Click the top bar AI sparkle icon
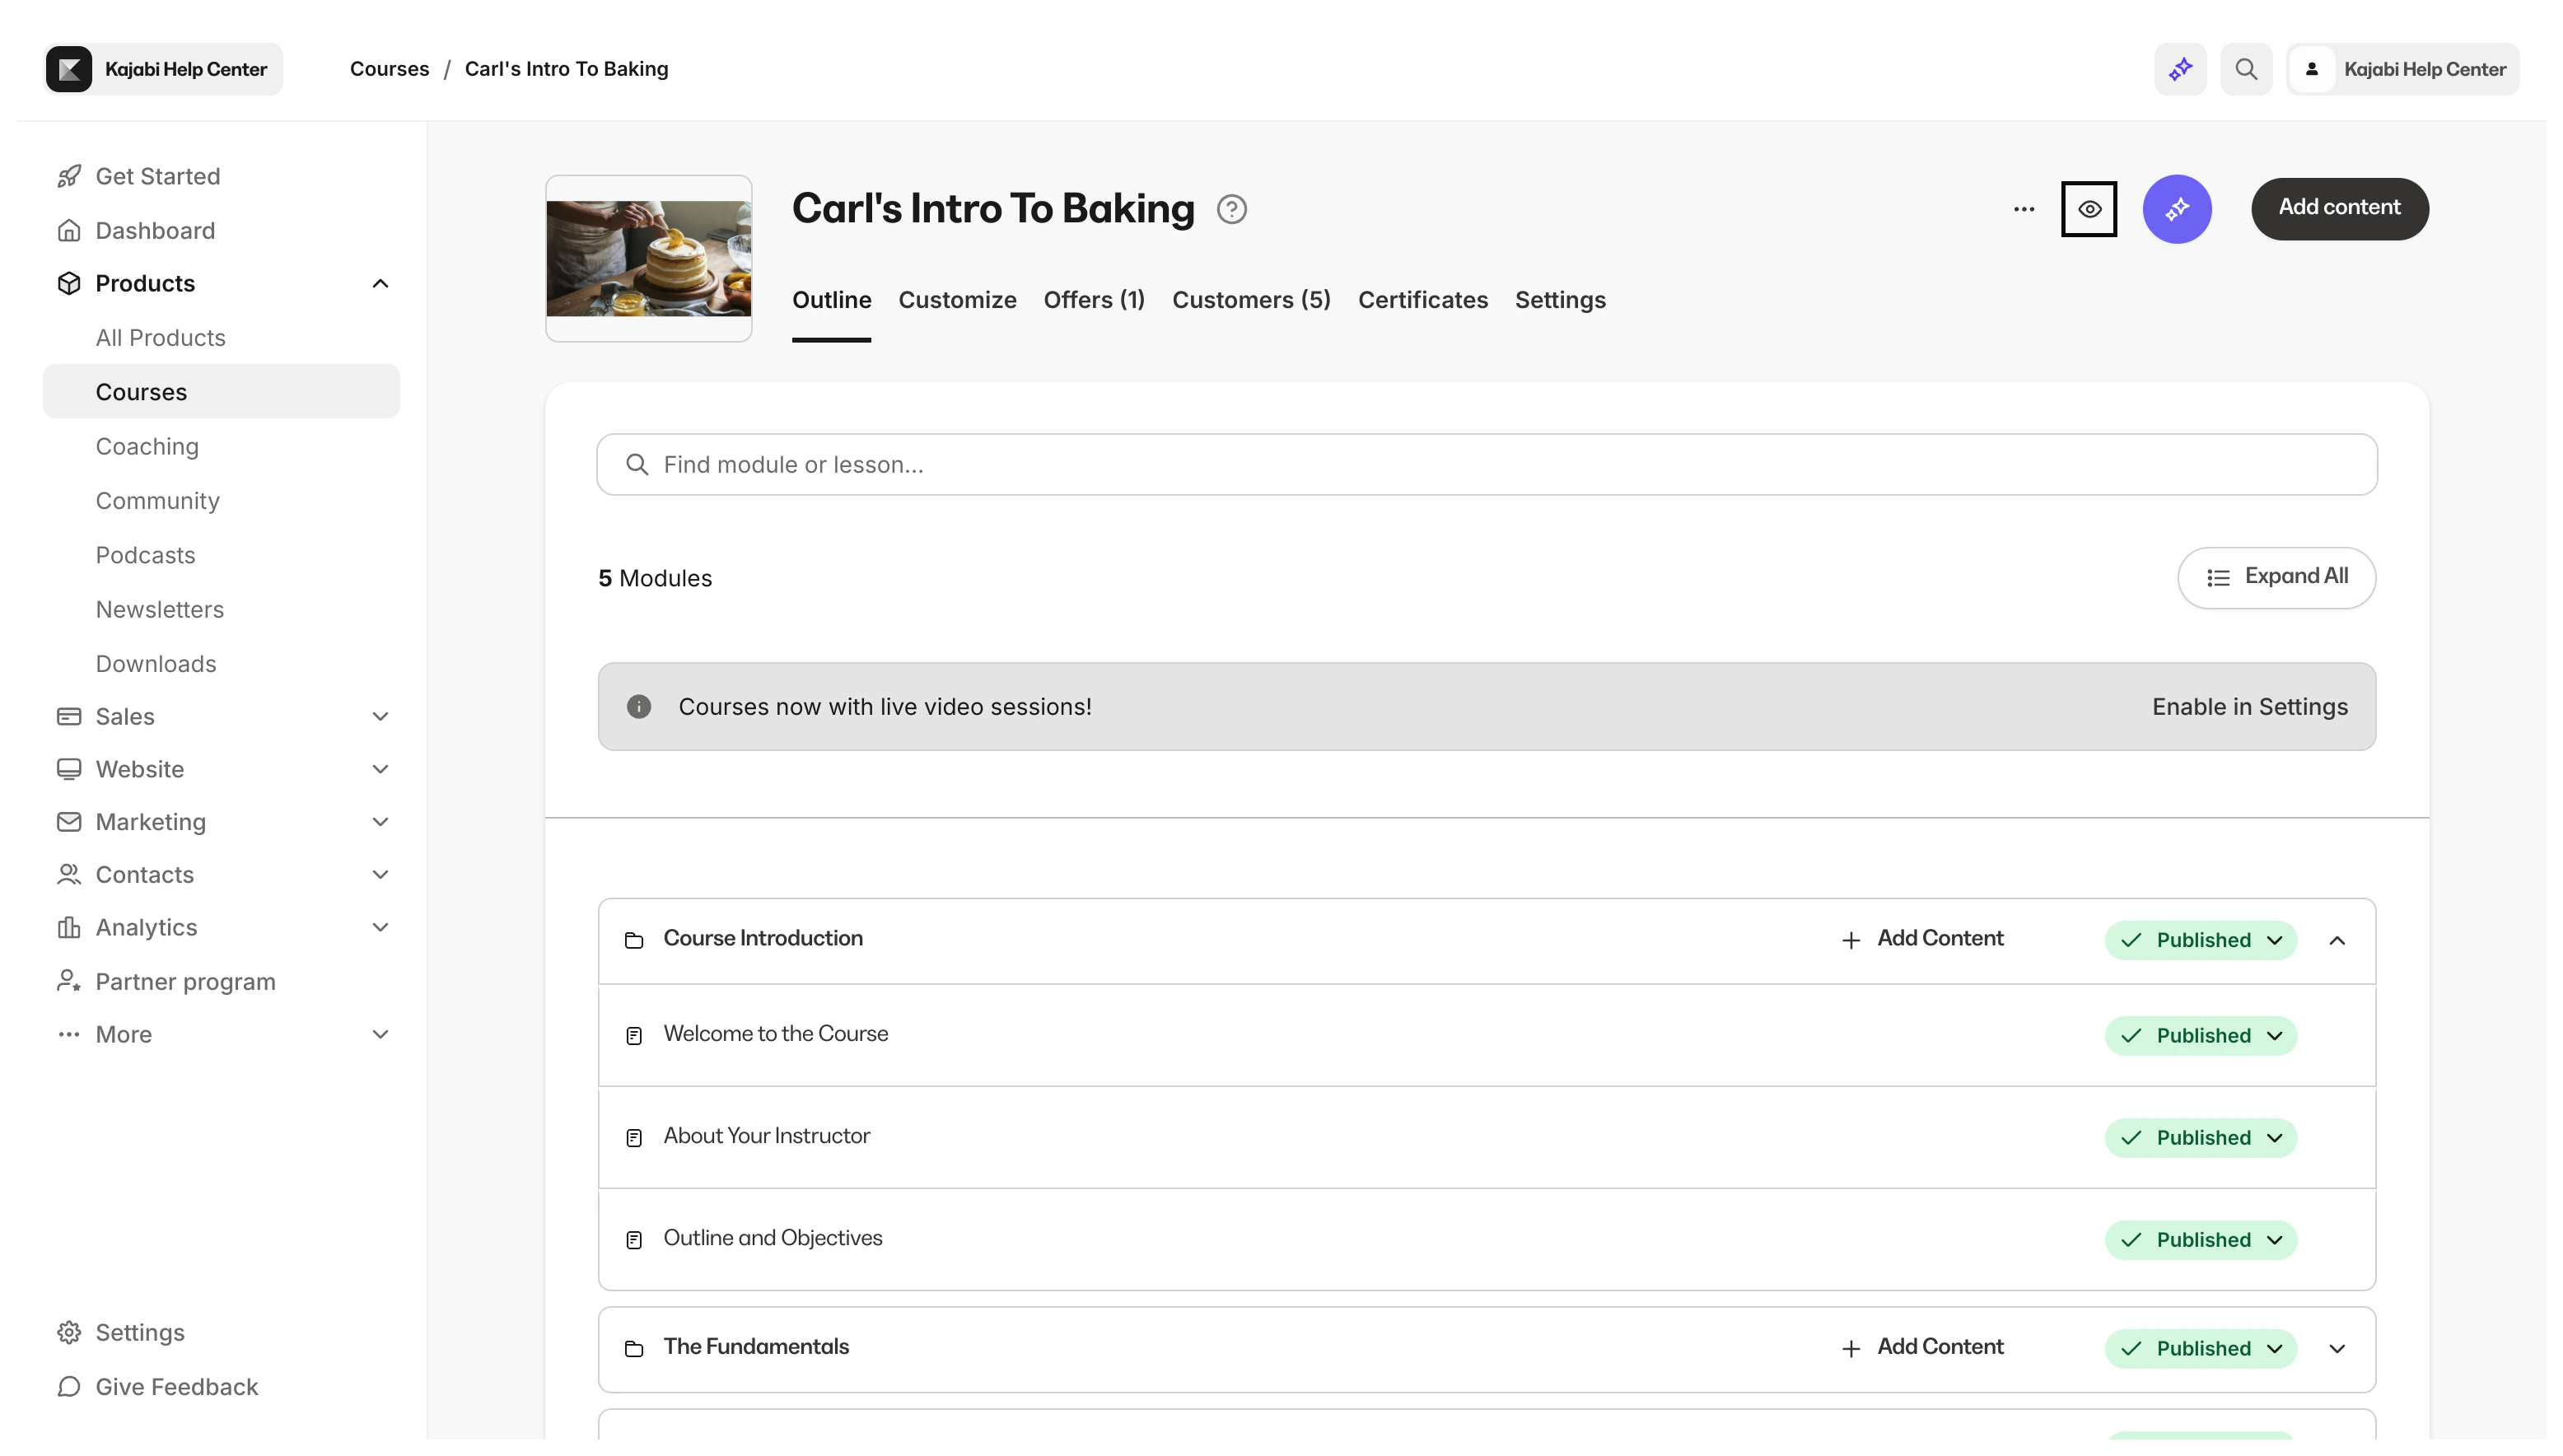The image size is (2563, 1456). point(2180,69)
